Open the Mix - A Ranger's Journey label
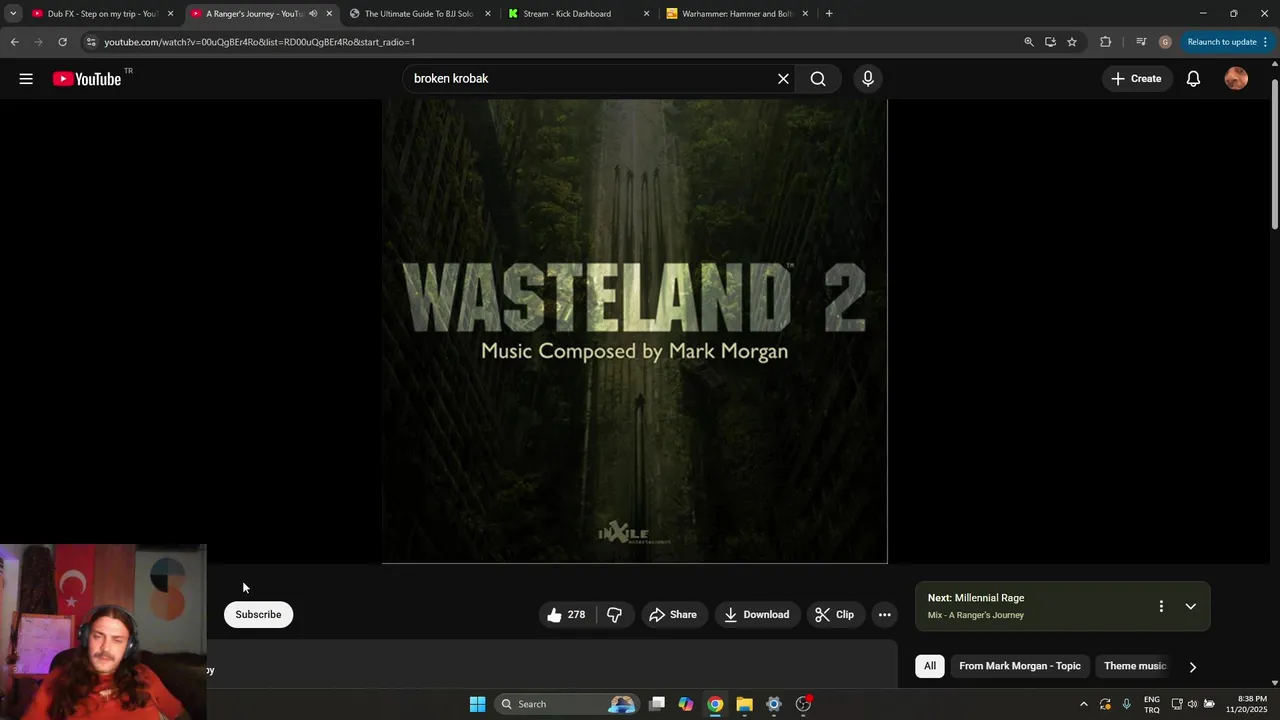 975,615
